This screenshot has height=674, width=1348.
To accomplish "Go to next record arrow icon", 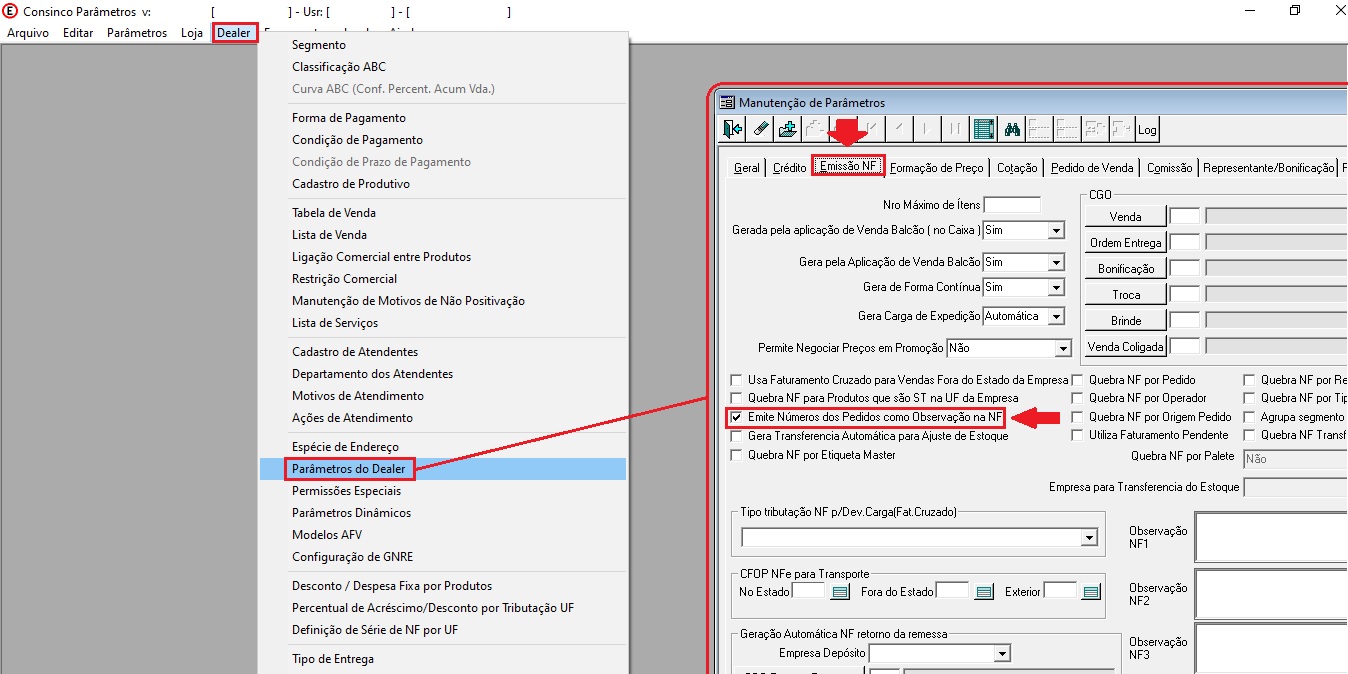I will 928,129.
